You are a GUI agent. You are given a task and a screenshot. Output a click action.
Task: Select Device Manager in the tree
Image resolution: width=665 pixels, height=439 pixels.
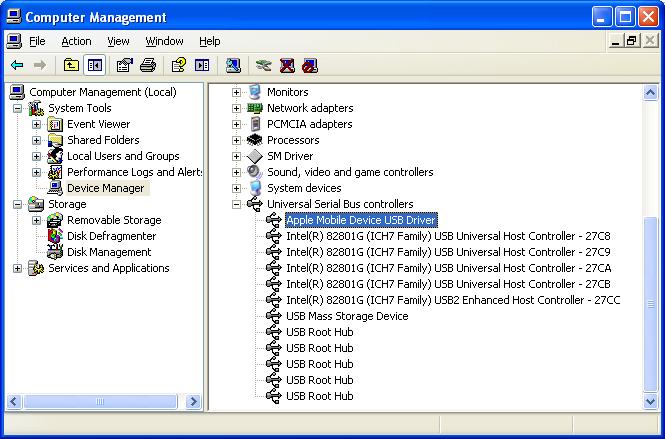[106, 188]
